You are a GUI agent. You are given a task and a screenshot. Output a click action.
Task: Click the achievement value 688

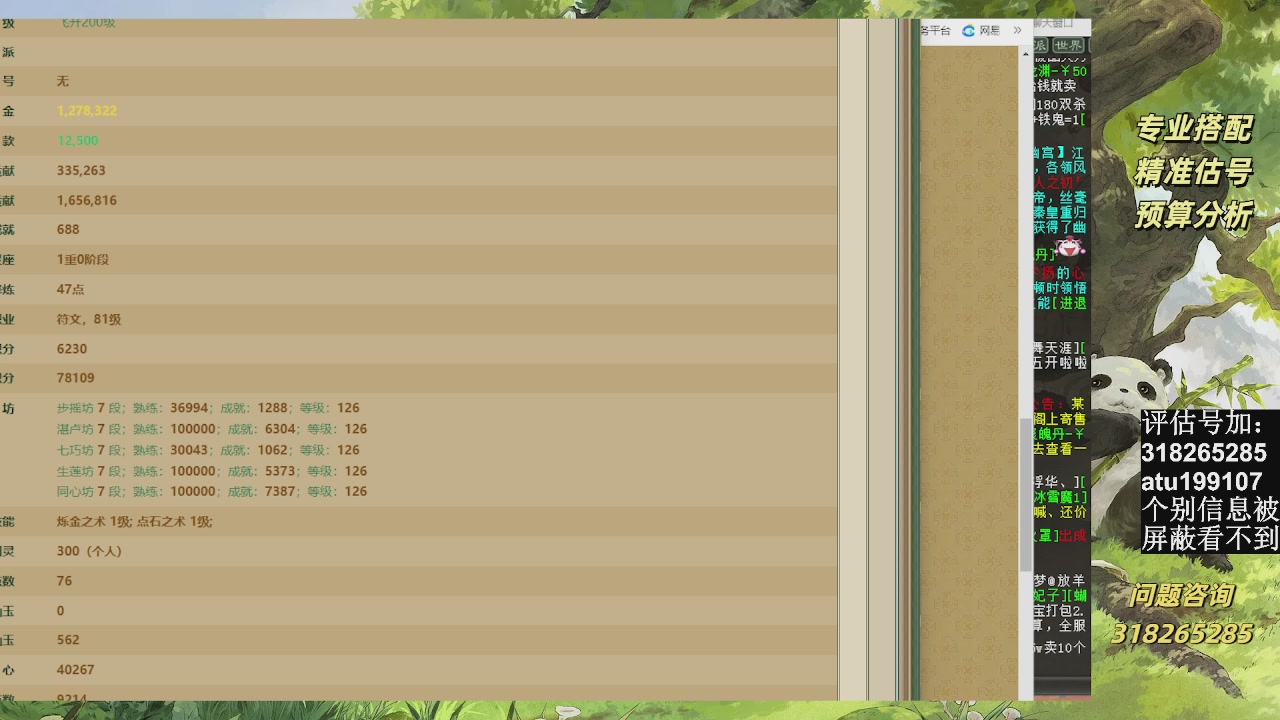click(68, 230)
